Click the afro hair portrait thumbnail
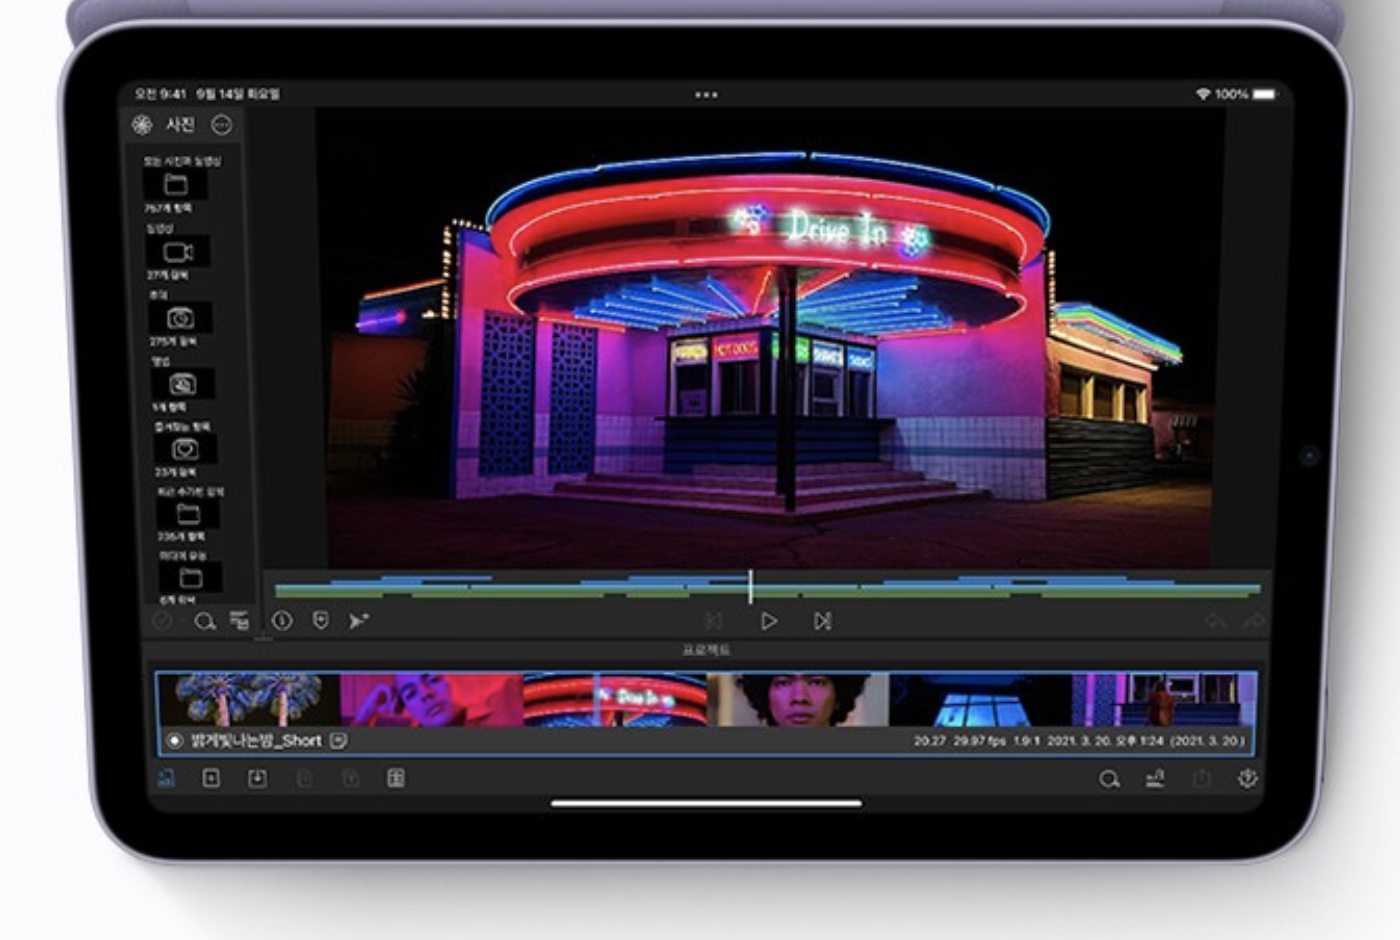This screenshot has width=1400, height=940. [797, 699]
